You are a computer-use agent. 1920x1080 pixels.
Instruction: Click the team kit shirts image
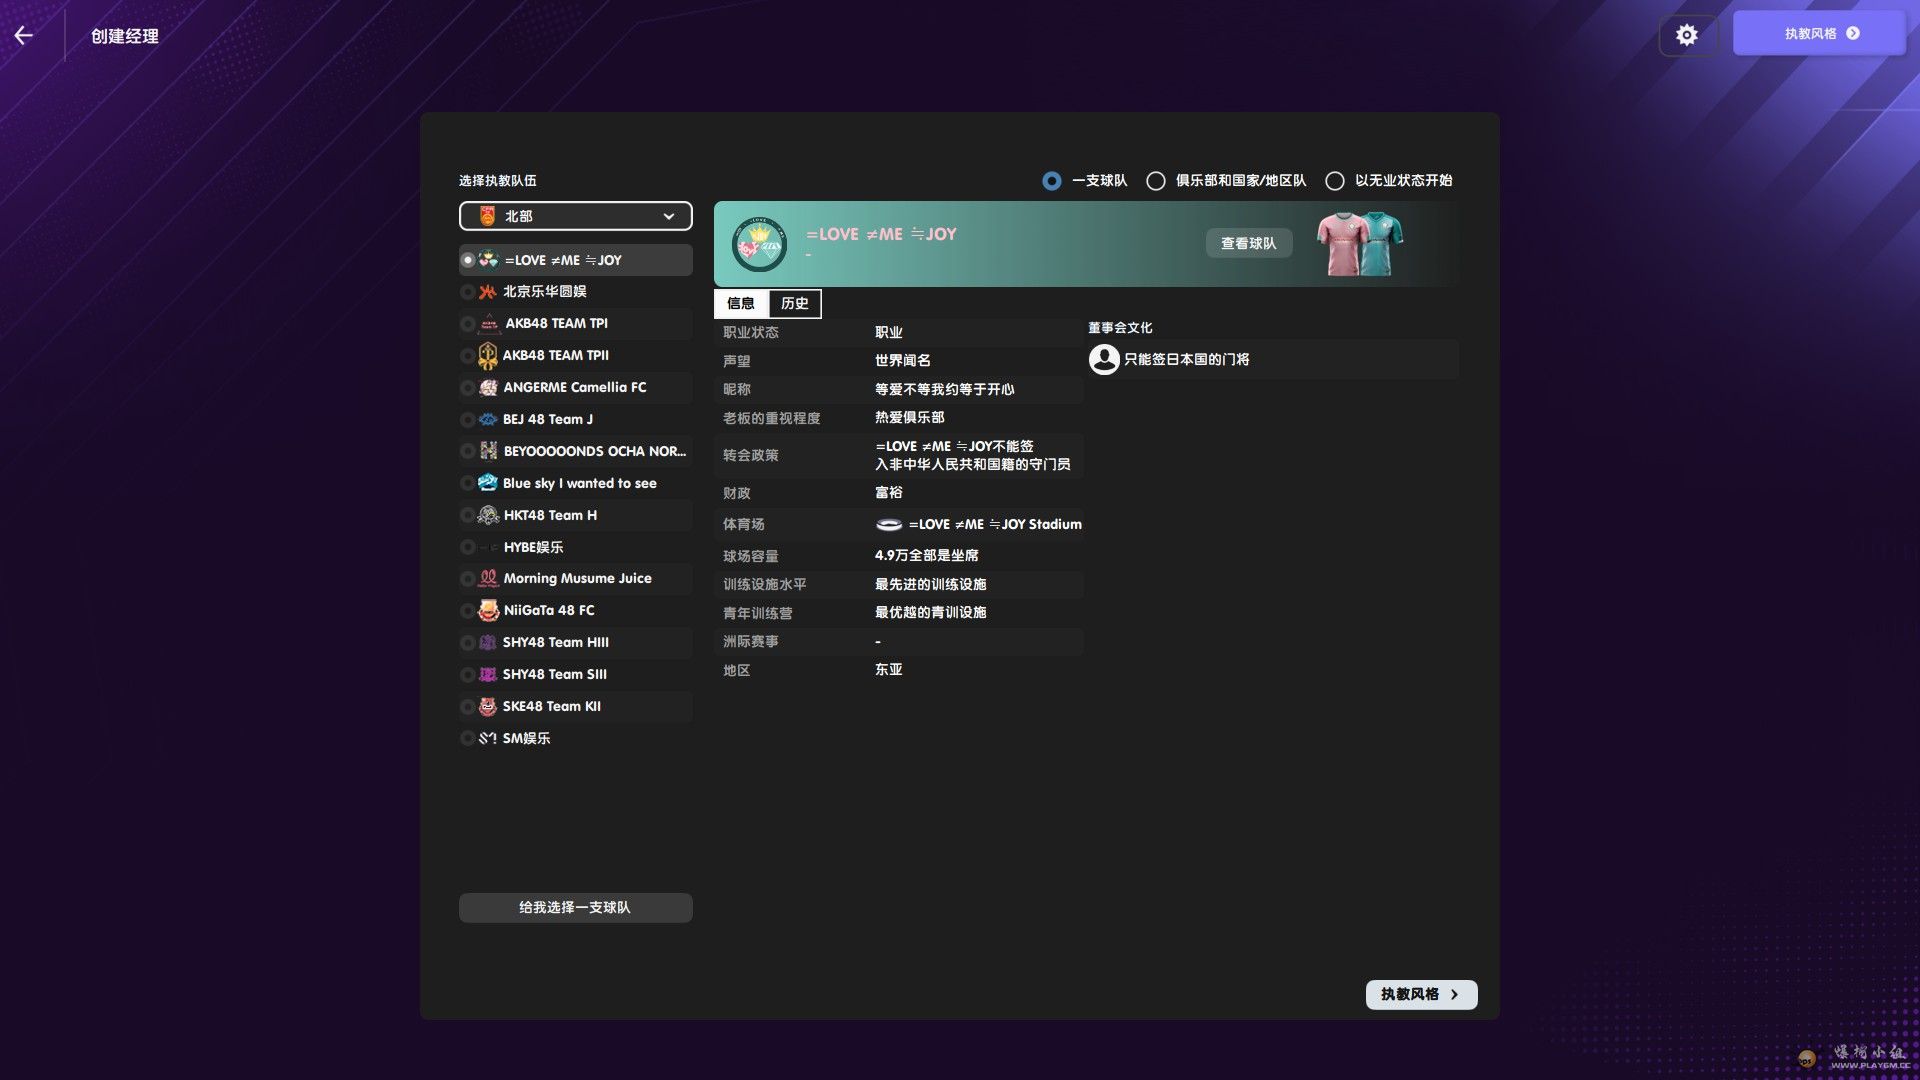(x=1360, y=243)
